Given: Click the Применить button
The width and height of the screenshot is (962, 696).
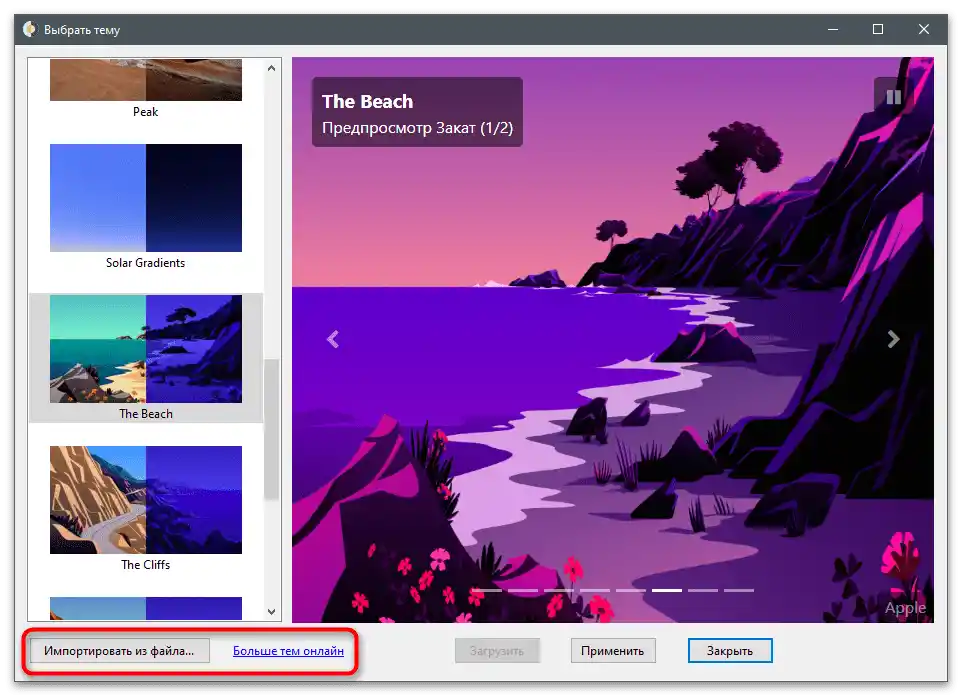Looking at the screenshot, I should pos(613,651).
